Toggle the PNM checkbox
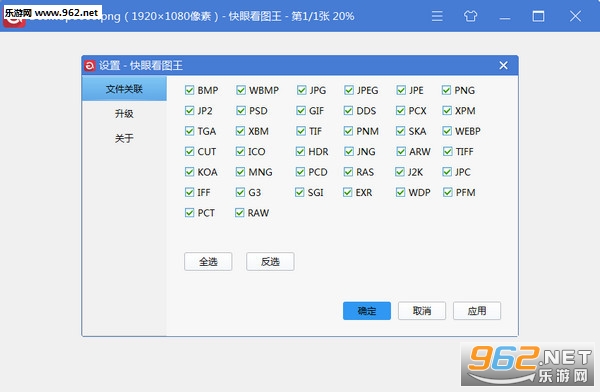This screenshot has width=600, height=392. click(x=348, y=131)
